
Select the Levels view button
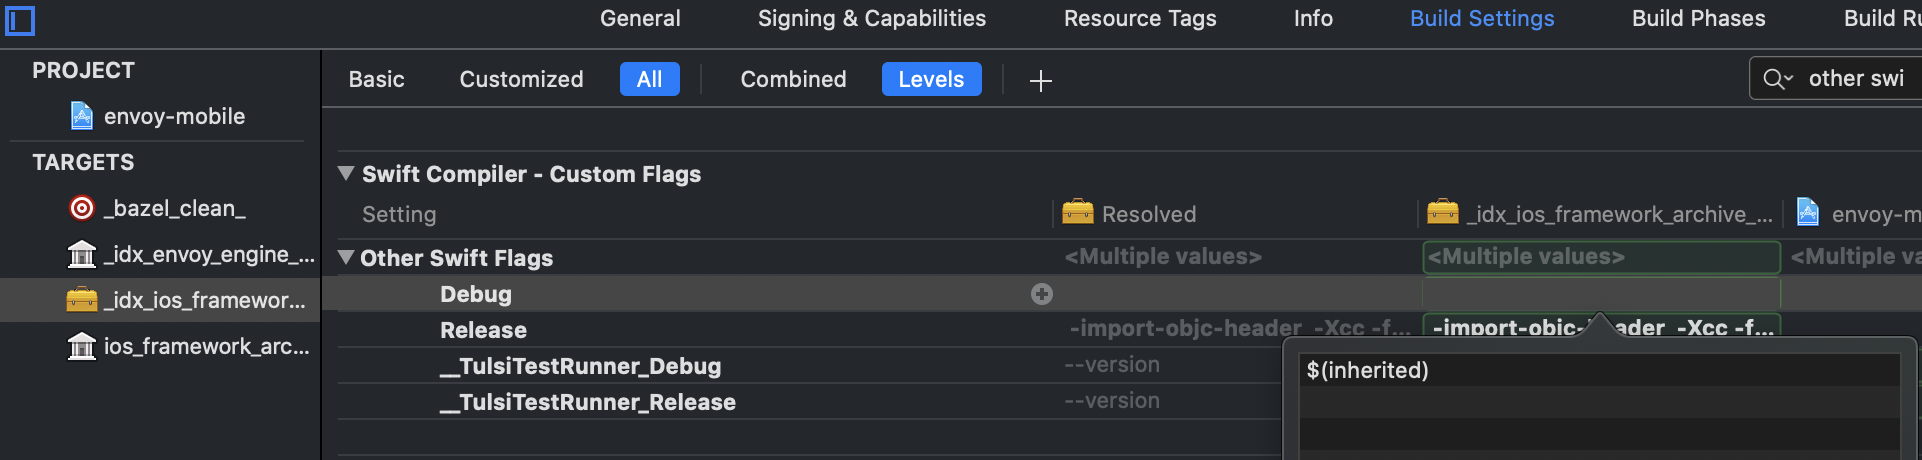[931, 79]
